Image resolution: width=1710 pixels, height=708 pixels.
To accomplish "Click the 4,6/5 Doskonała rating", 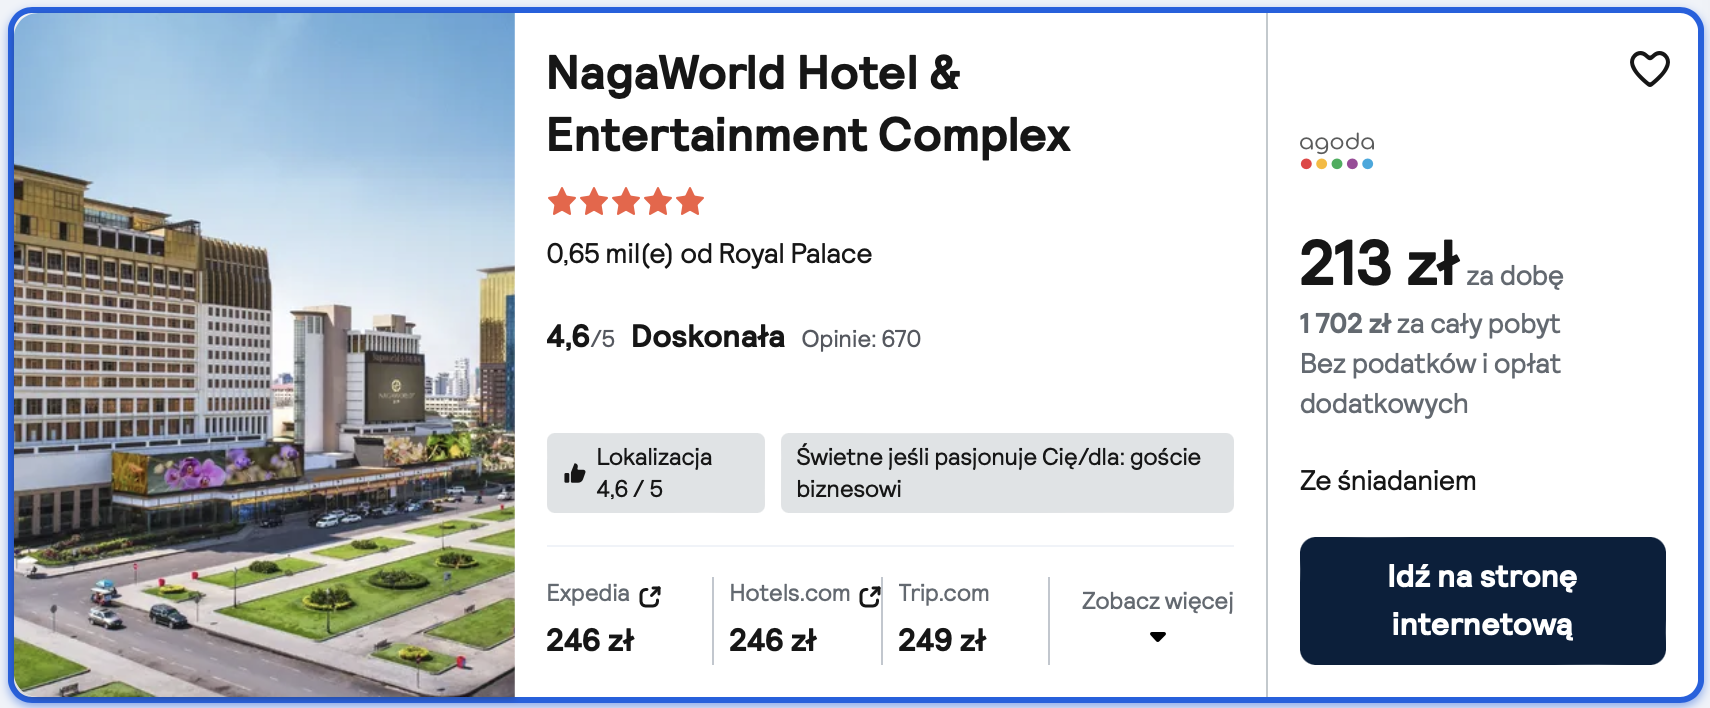I will coord(665,337).
